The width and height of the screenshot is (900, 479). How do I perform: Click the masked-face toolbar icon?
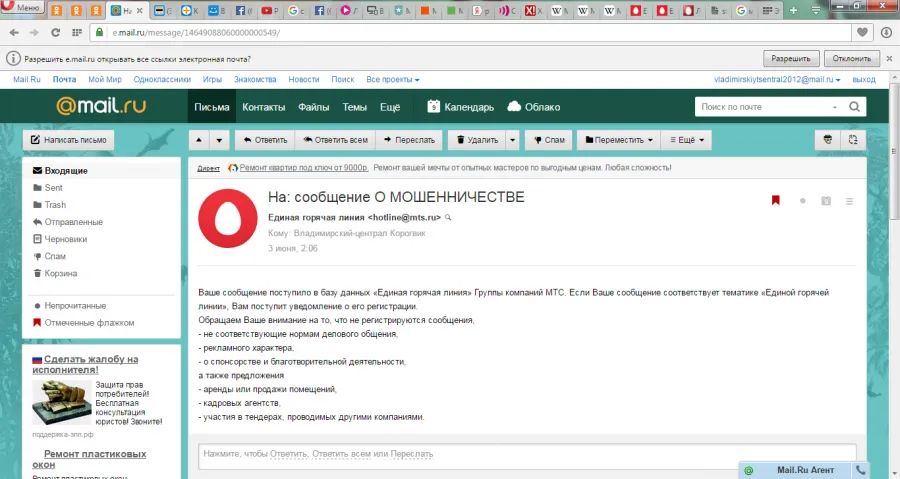828,140
